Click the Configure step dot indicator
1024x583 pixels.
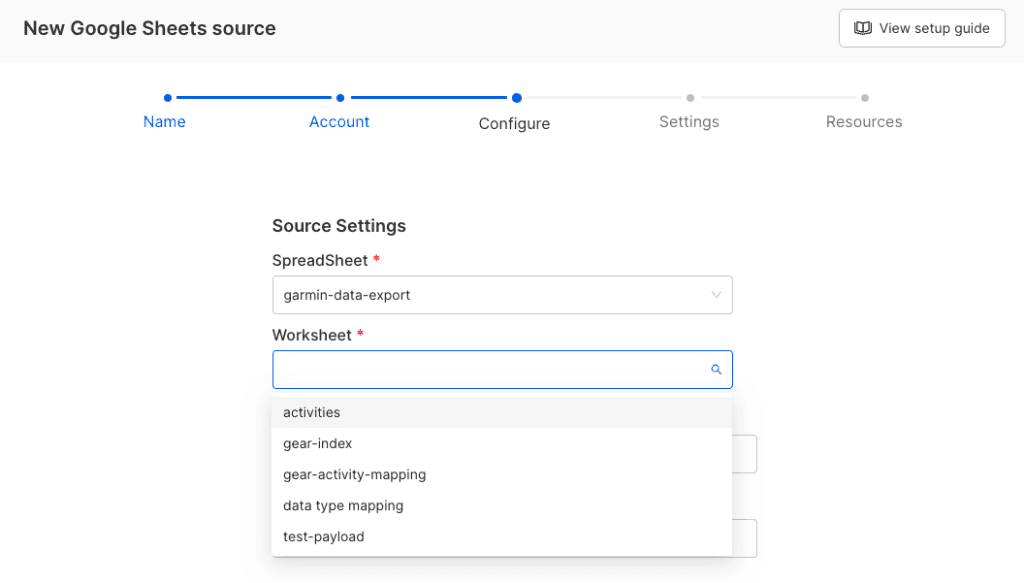click(x=516, y=98)
